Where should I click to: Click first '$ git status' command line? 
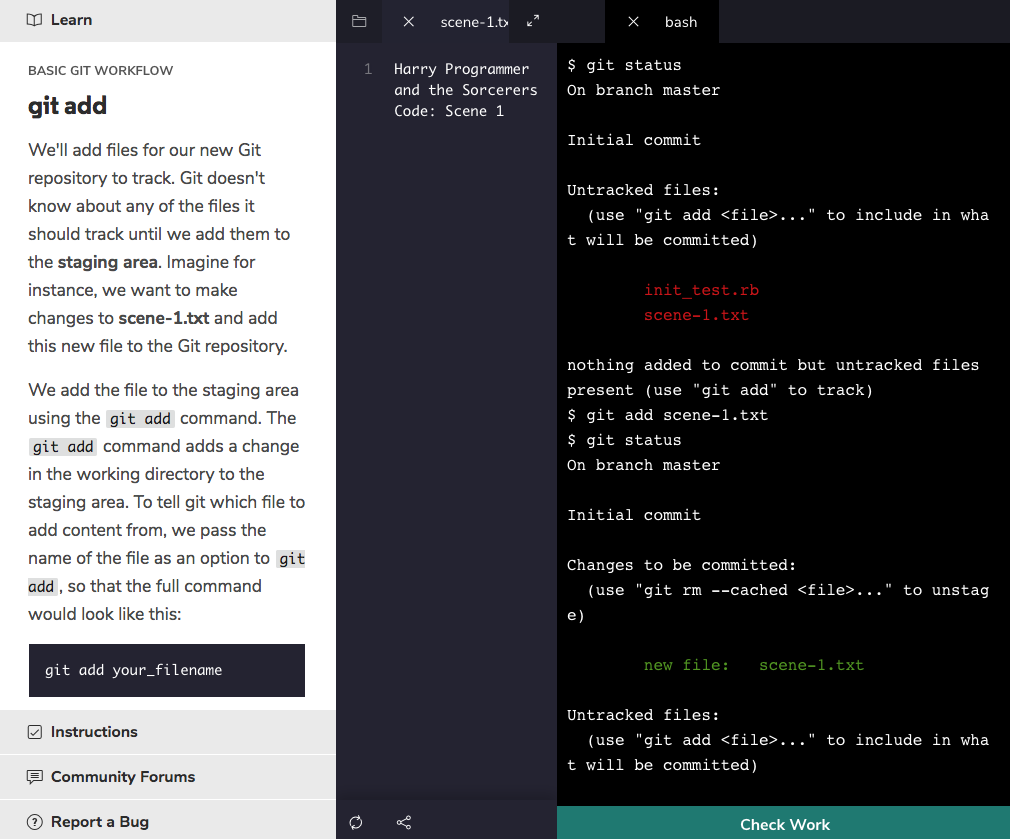(624, 65)
